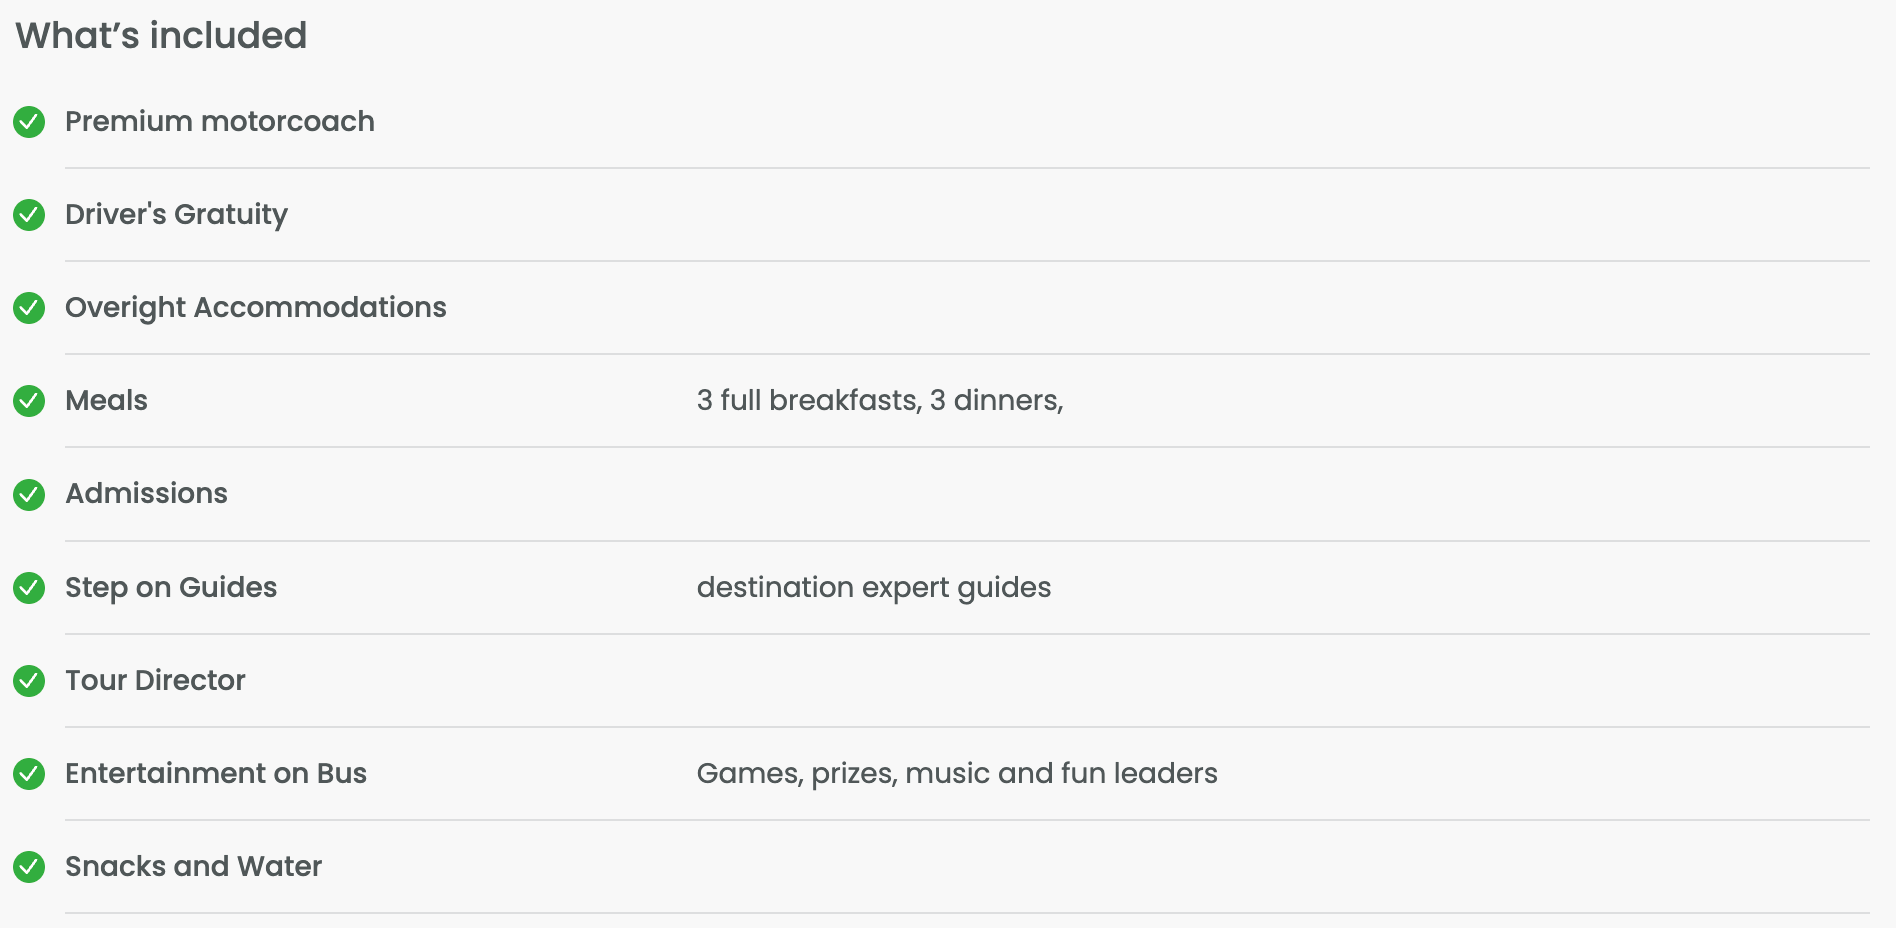Select the Tour Director label

point(155,681)
